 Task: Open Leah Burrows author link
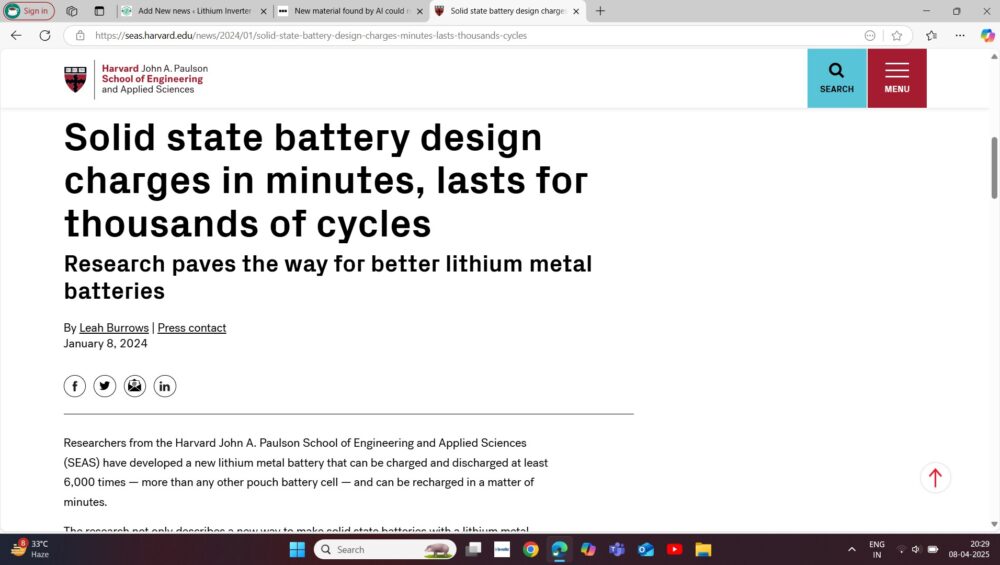click(114, 328)
